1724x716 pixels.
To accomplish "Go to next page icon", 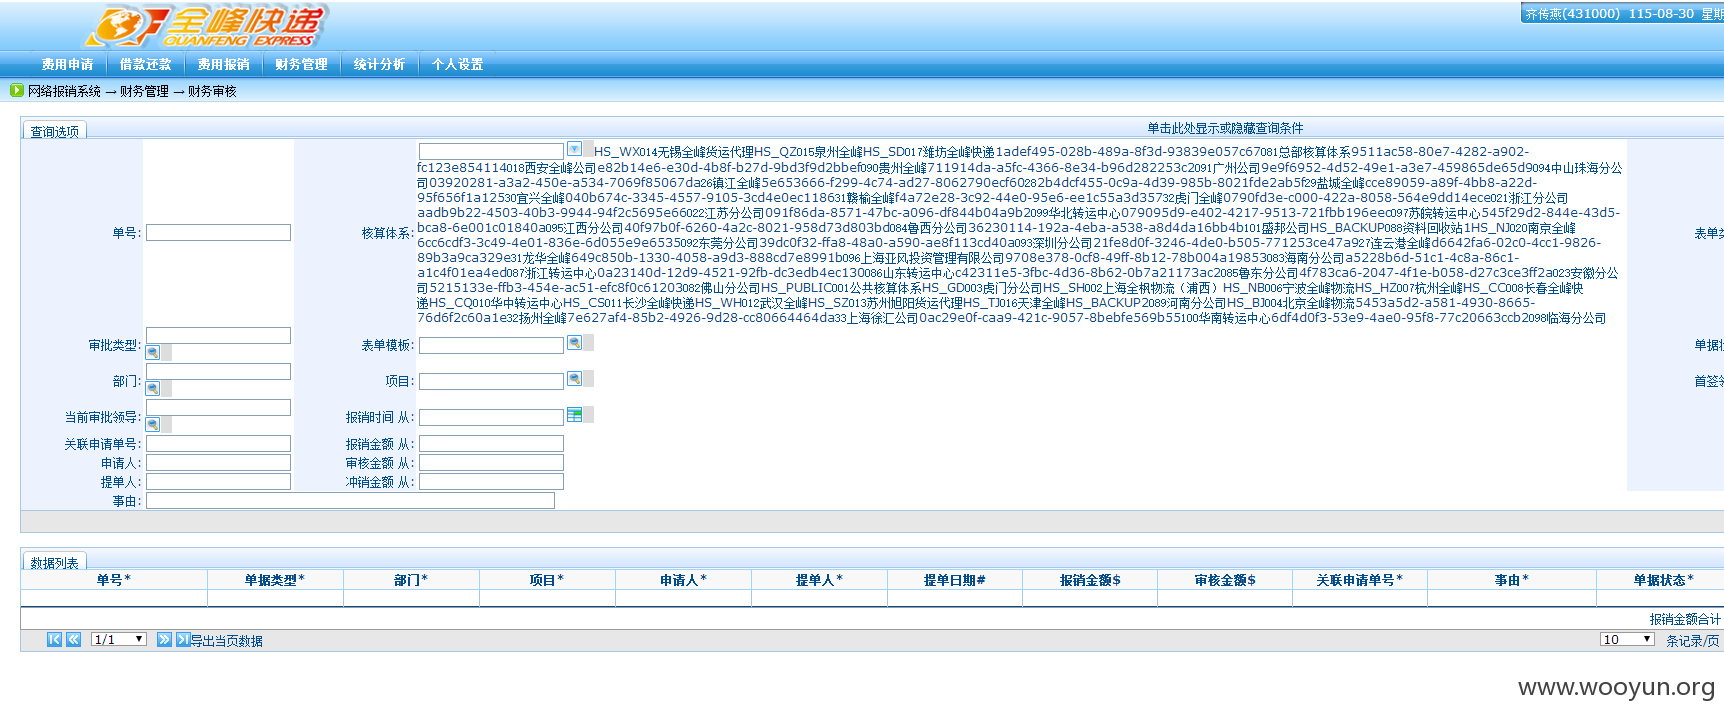I will 164,639.
